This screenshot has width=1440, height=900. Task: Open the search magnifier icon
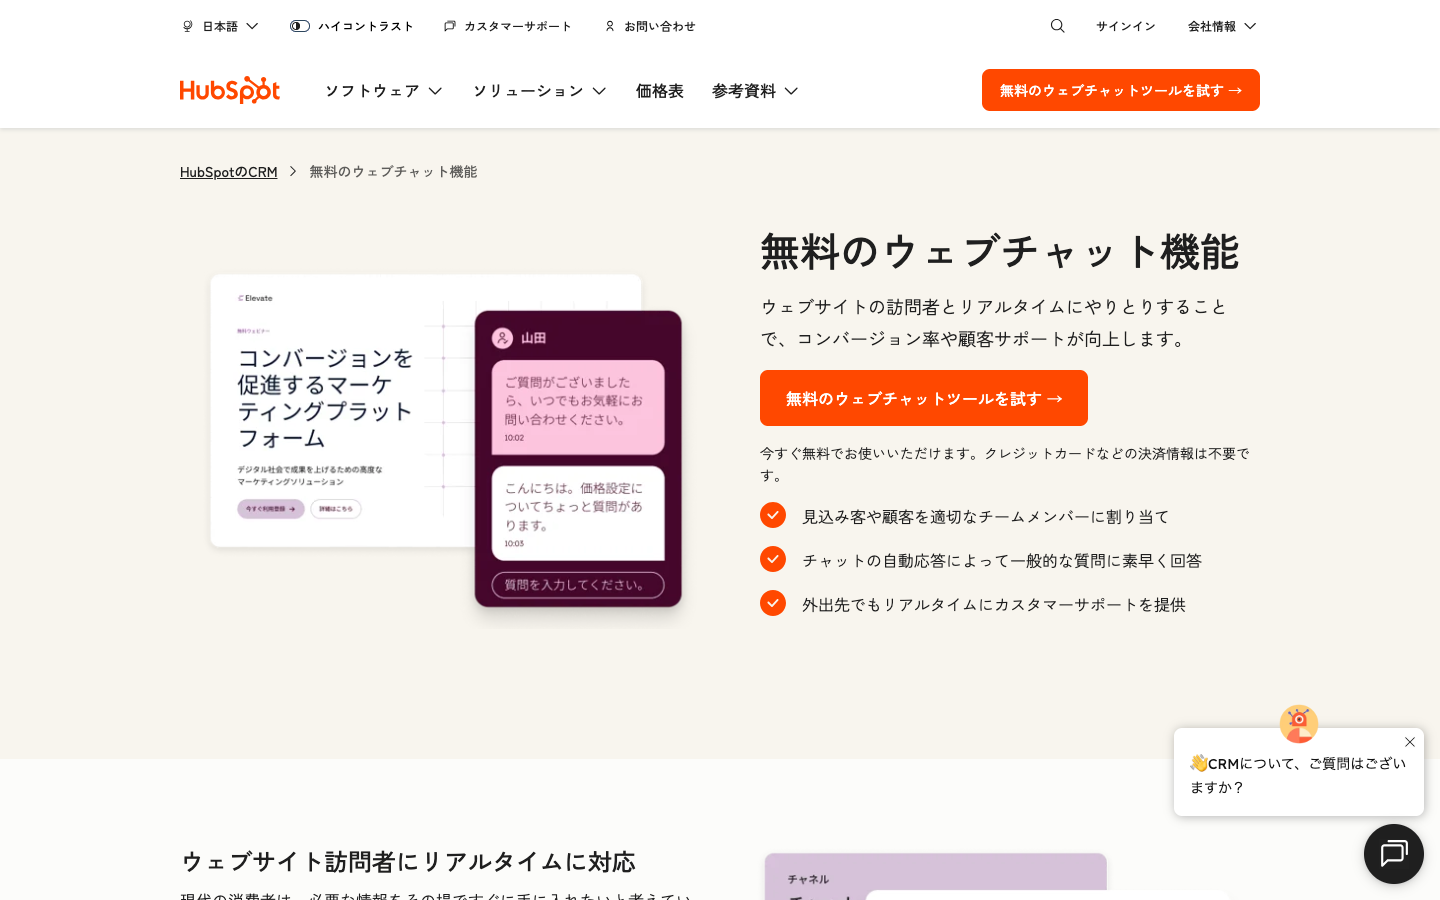coord(1057,26)
